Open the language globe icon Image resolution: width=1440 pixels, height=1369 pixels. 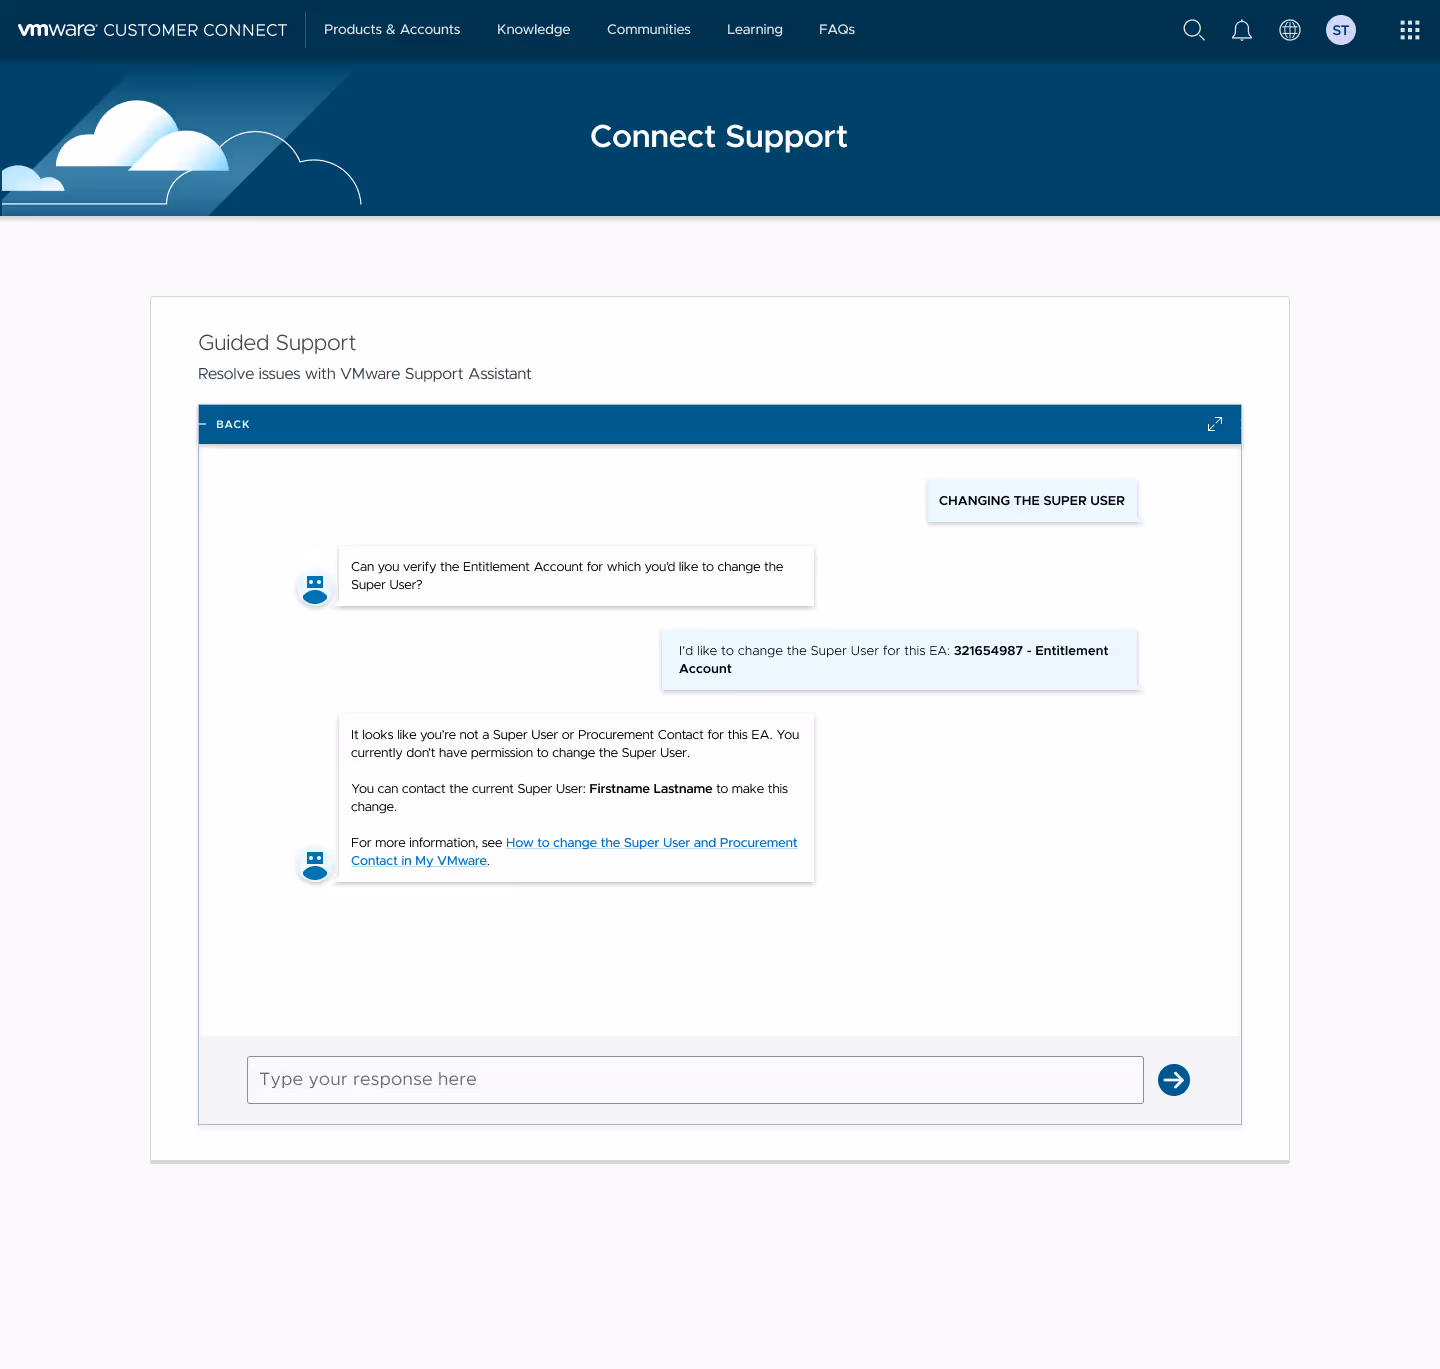click(1290, 30)
